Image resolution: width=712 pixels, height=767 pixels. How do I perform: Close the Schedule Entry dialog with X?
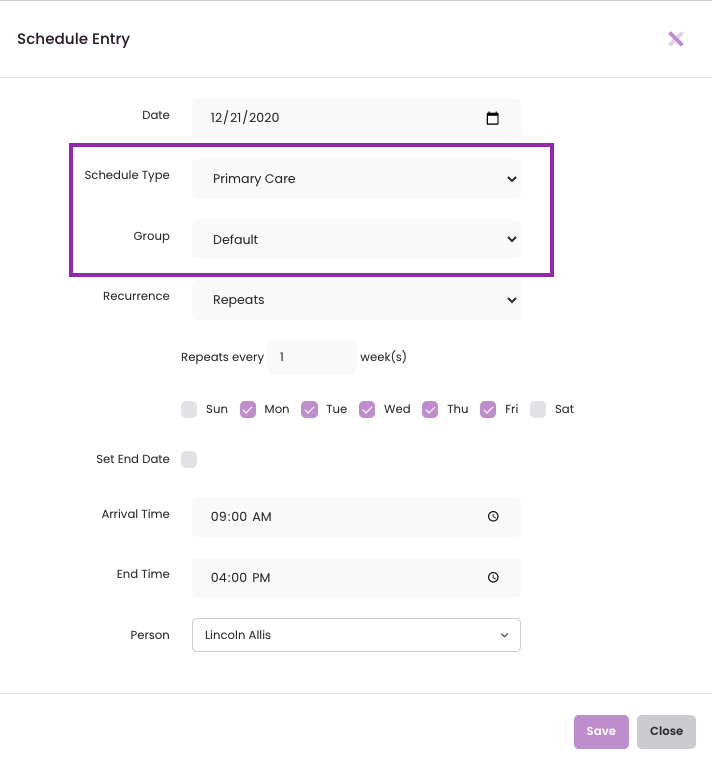(676, 39)
